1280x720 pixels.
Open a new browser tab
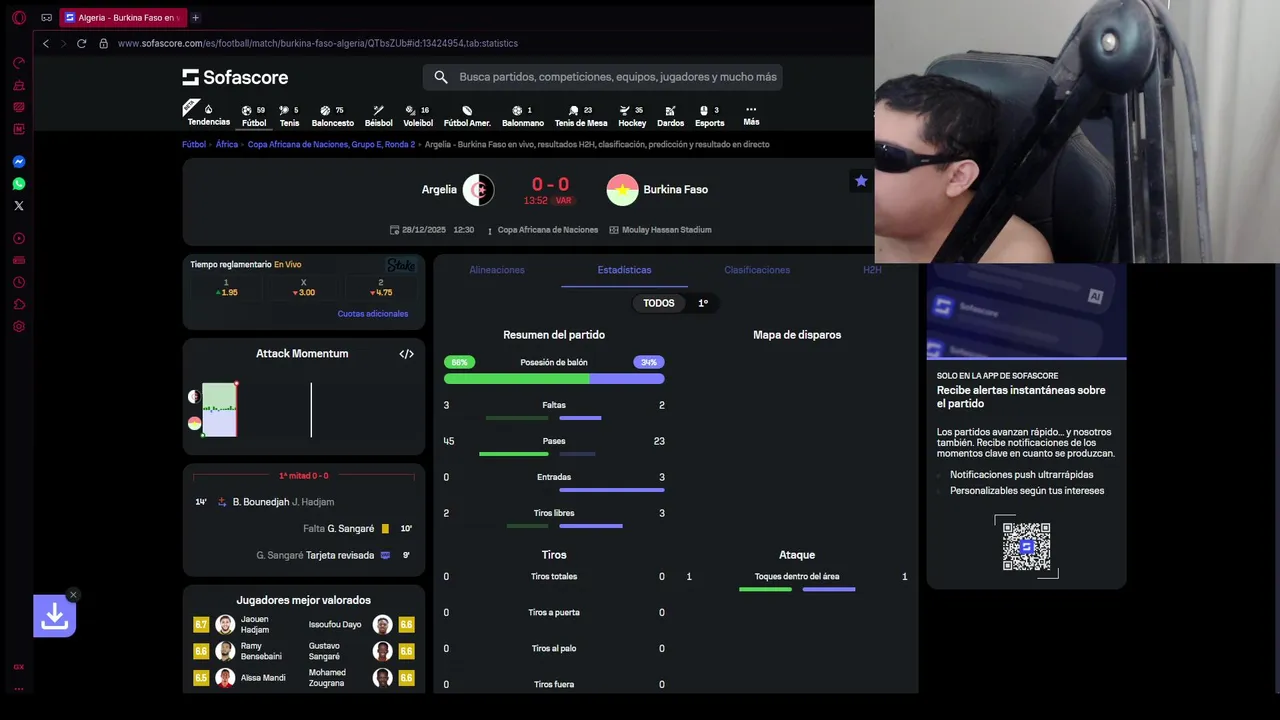click(x=195, y=17)
